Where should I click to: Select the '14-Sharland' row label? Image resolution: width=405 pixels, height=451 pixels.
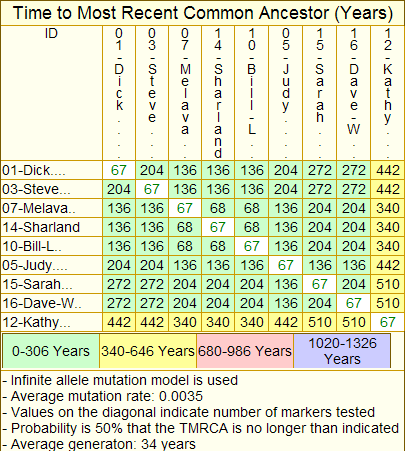tap(51, 227)
